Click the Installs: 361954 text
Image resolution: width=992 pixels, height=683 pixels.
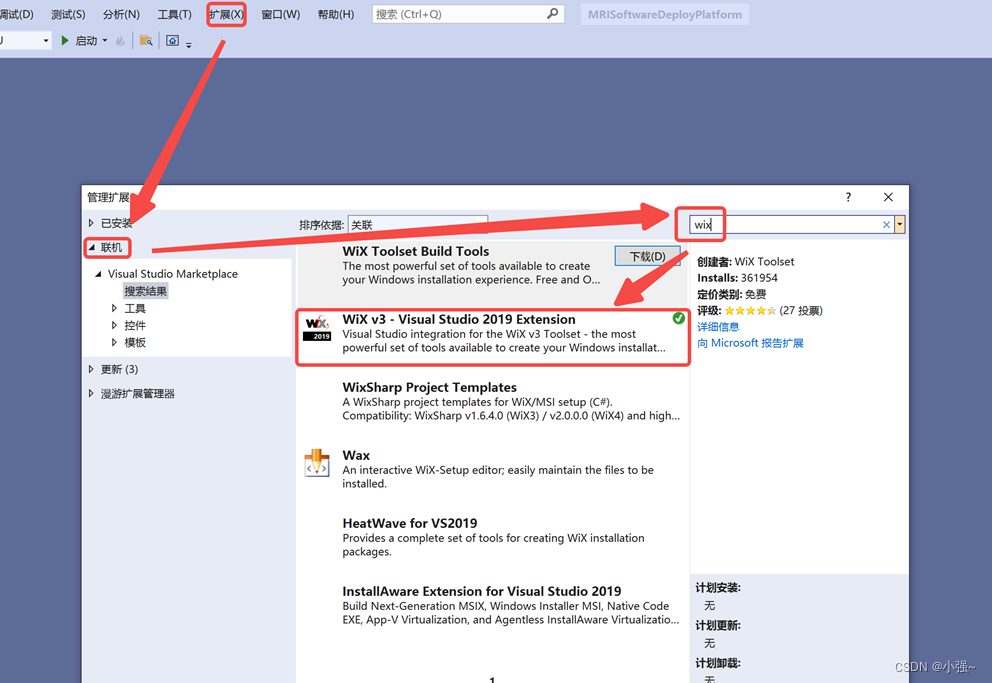click(737, 278)
